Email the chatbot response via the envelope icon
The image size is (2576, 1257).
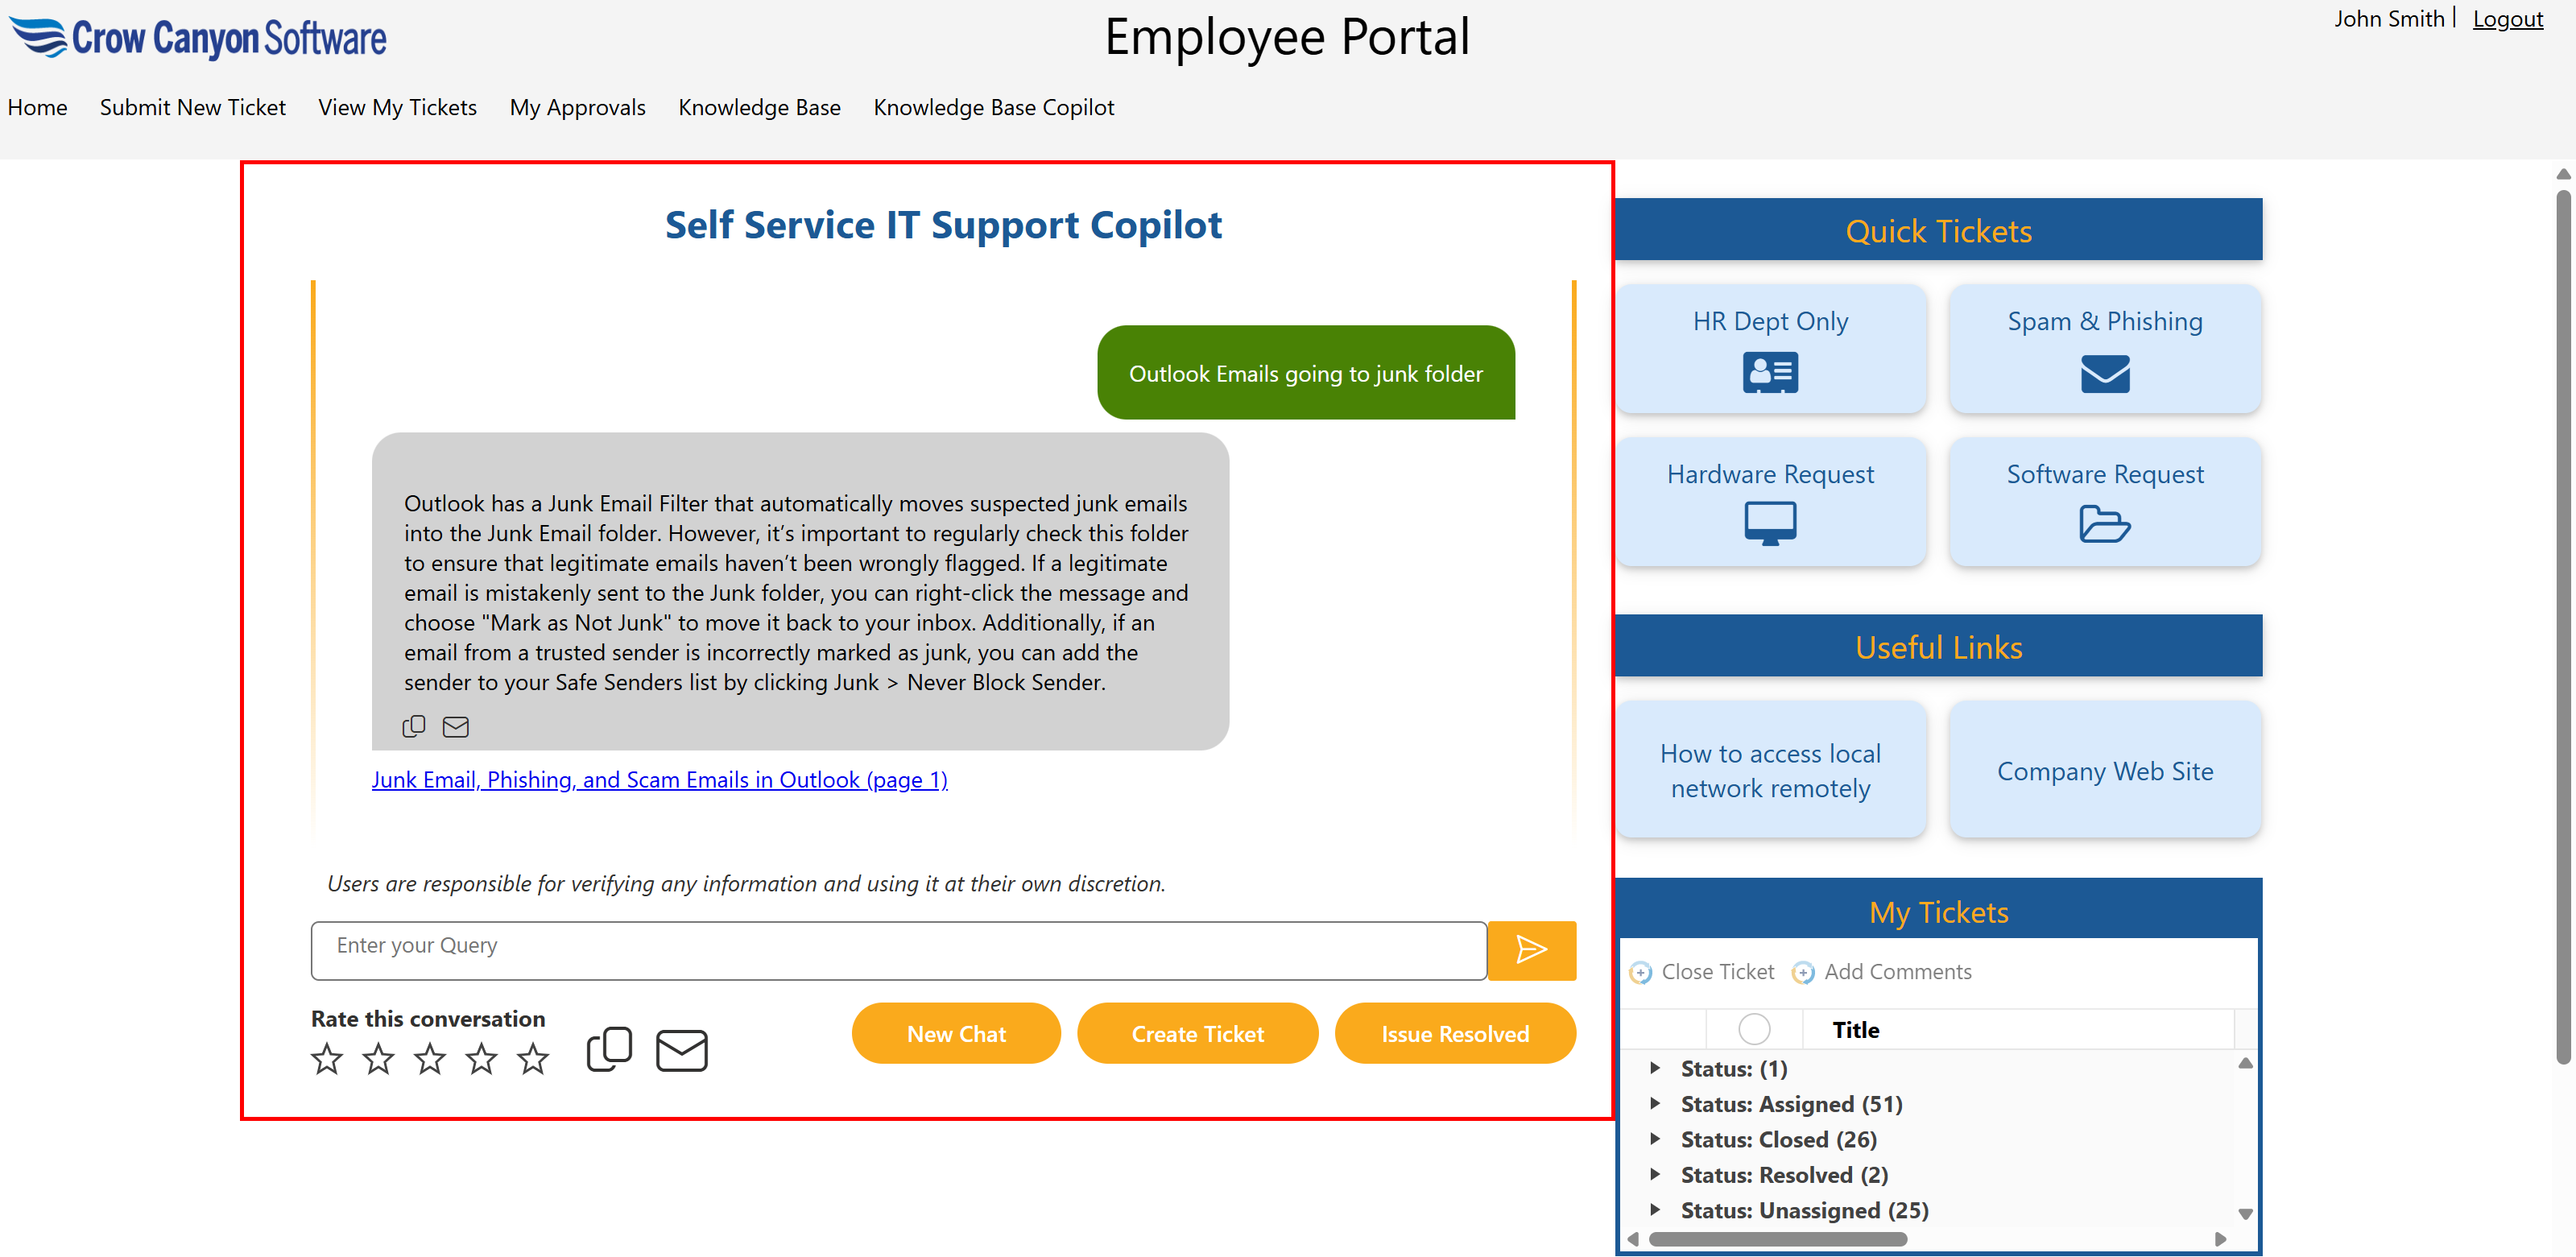[x=456, y=726]
